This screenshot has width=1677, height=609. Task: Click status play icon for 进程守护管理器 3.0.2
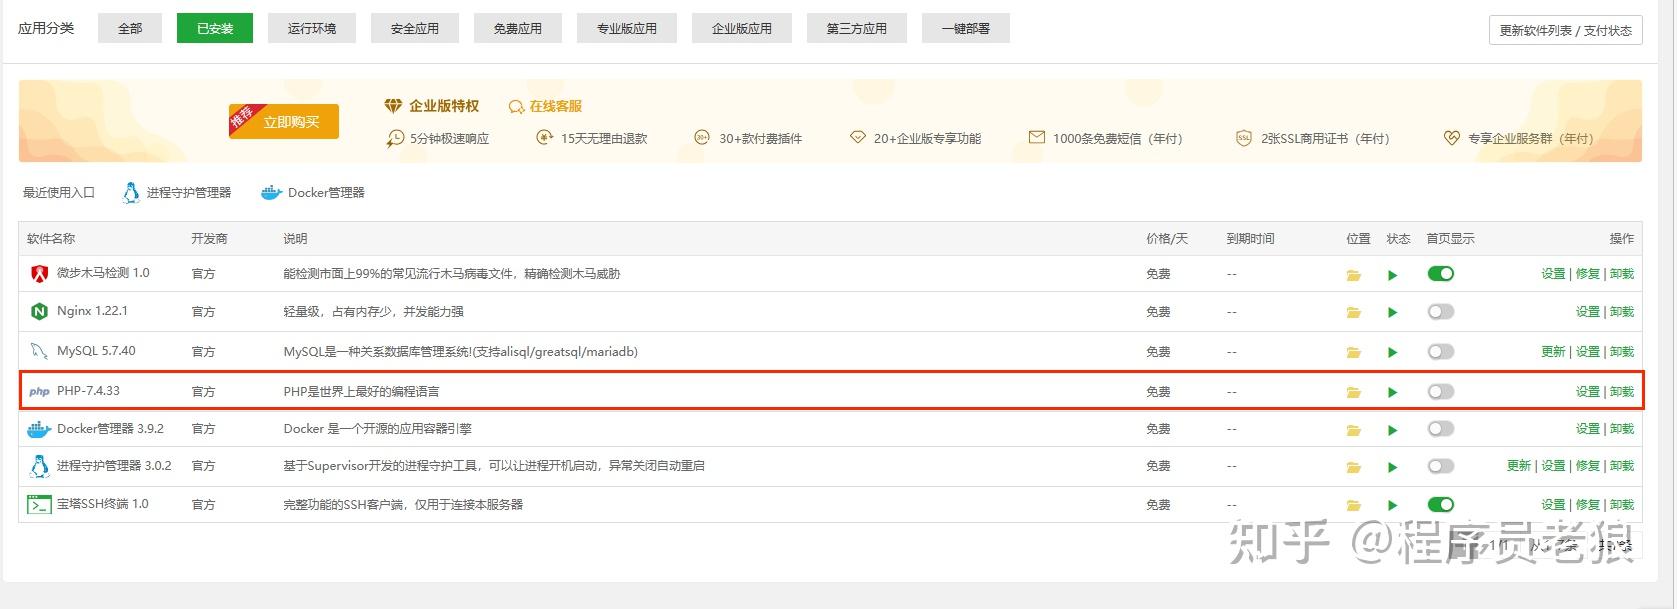coord(1392,467)
